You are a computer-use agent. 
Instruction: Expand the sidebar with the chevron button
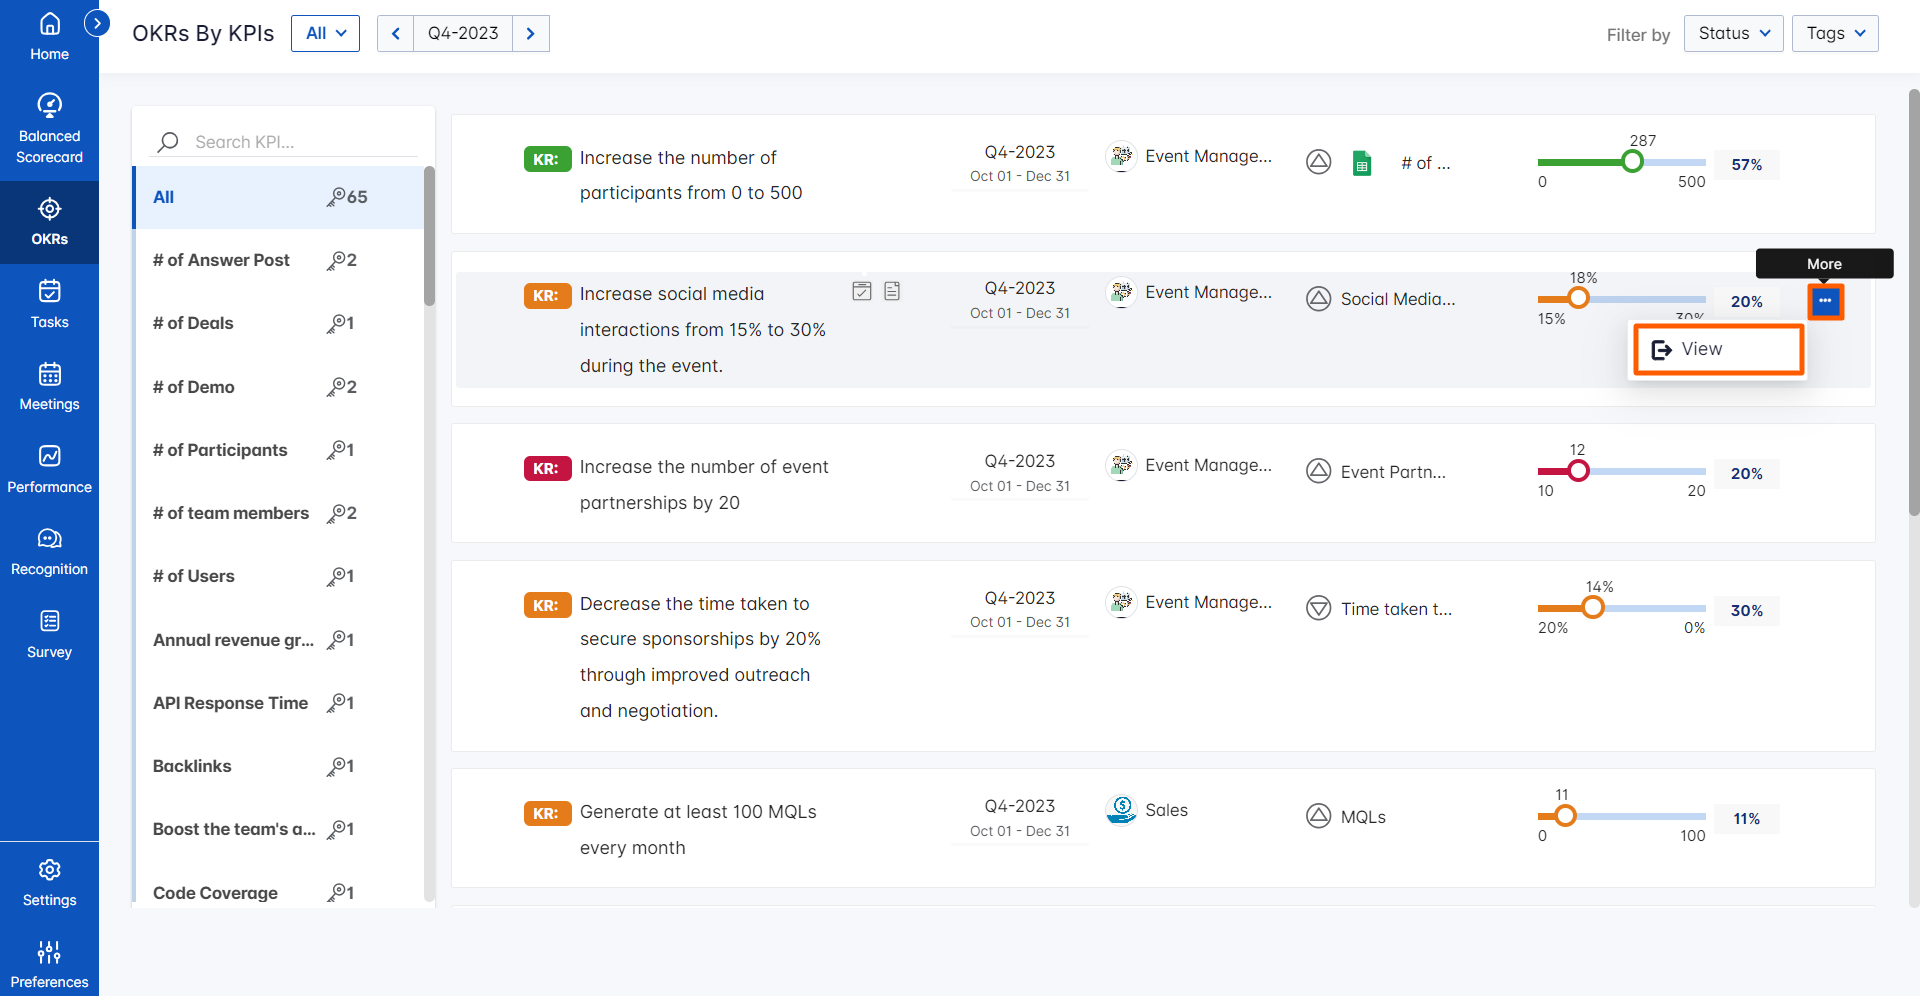point(97,22)
